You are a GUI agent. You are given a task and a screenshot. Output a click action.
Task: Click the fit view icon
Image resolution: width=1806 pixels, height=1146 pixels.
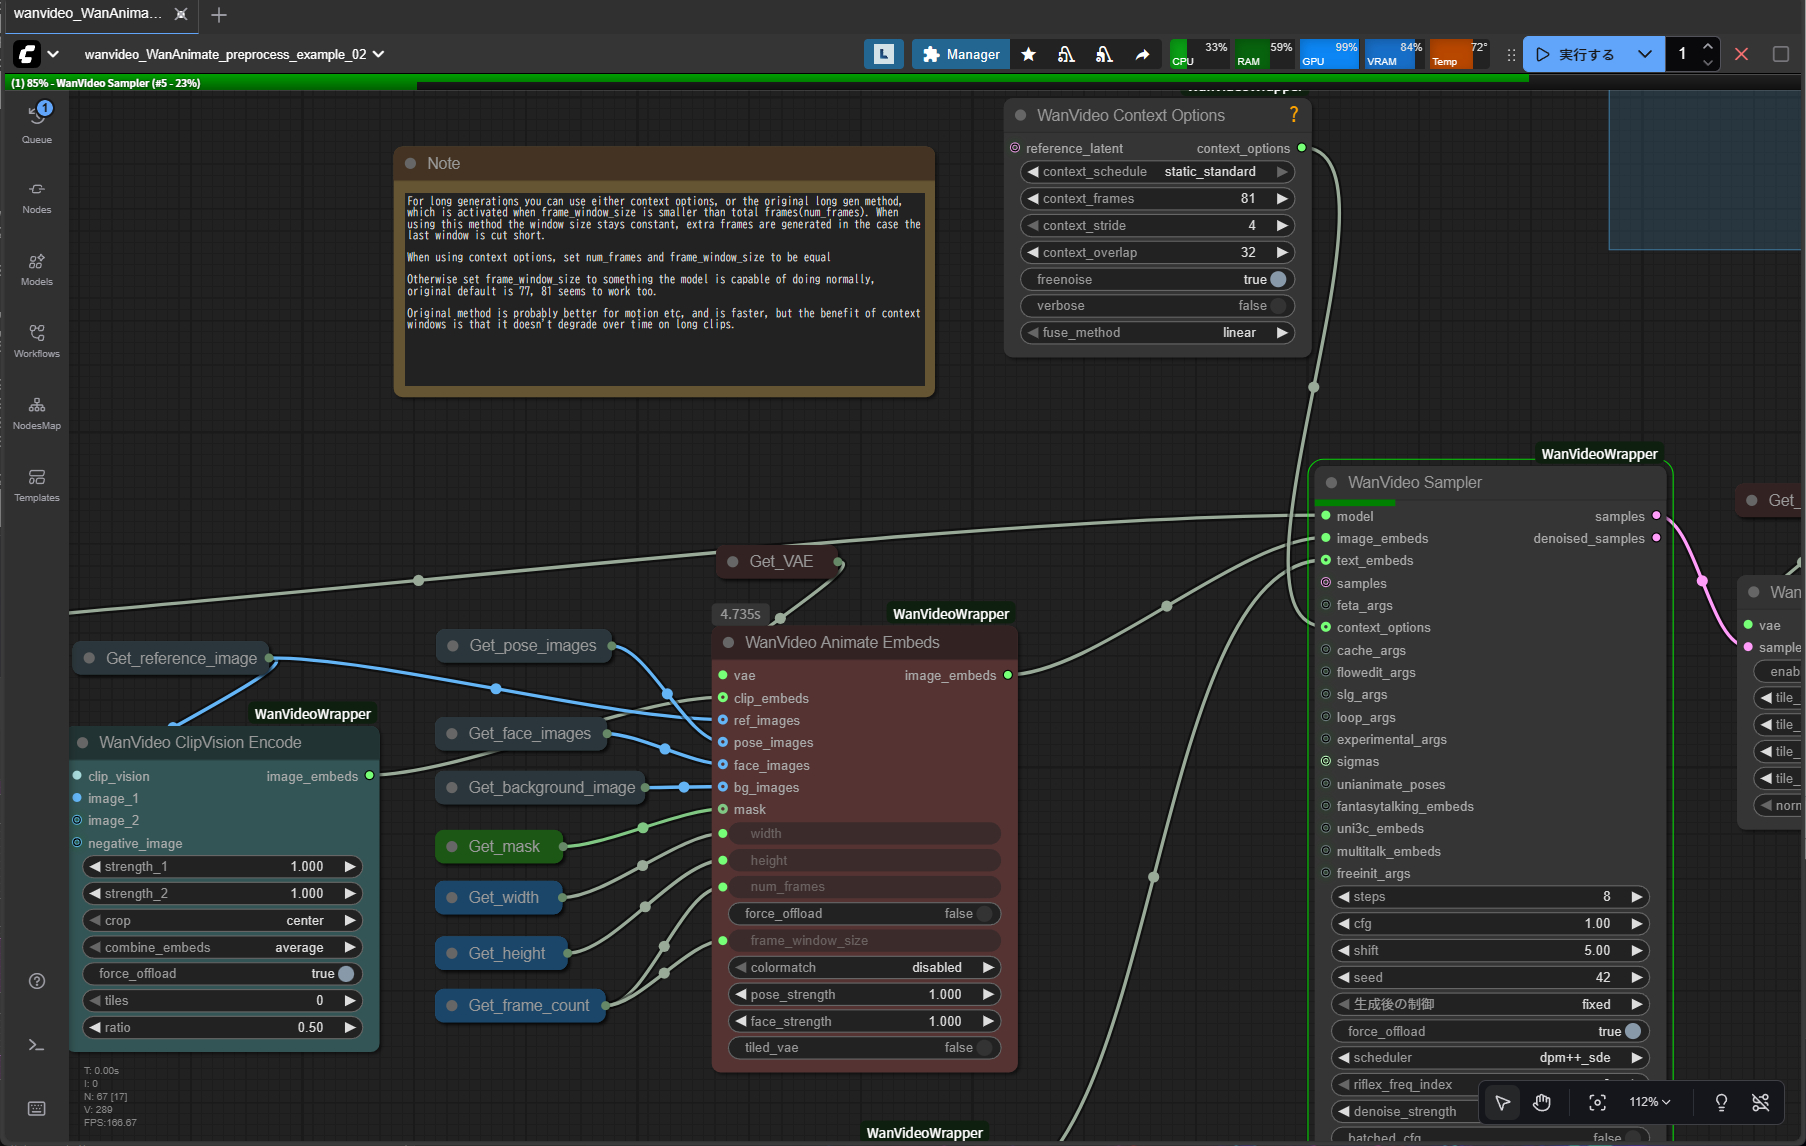tap(1597, 1102)
